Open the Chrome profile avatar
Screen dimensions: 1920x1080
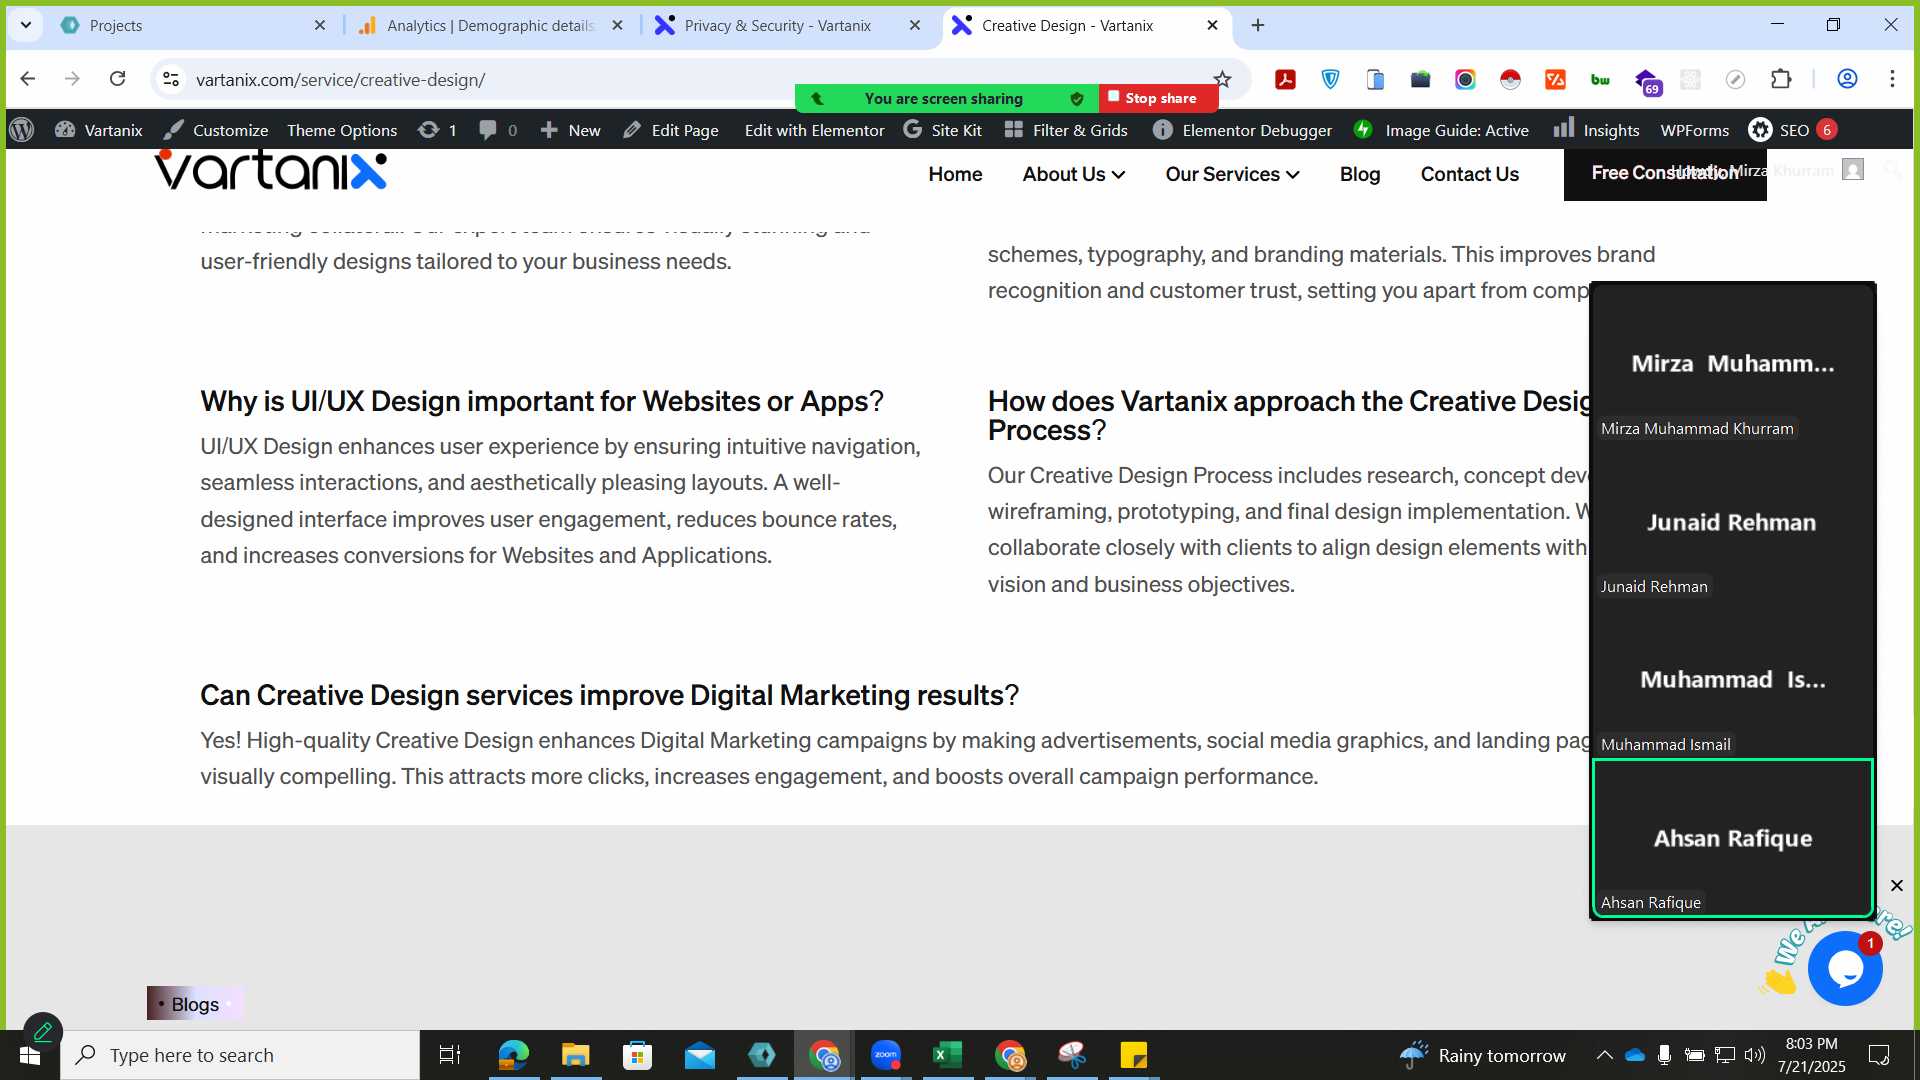pyautogui.click(x=1847, y=79)
